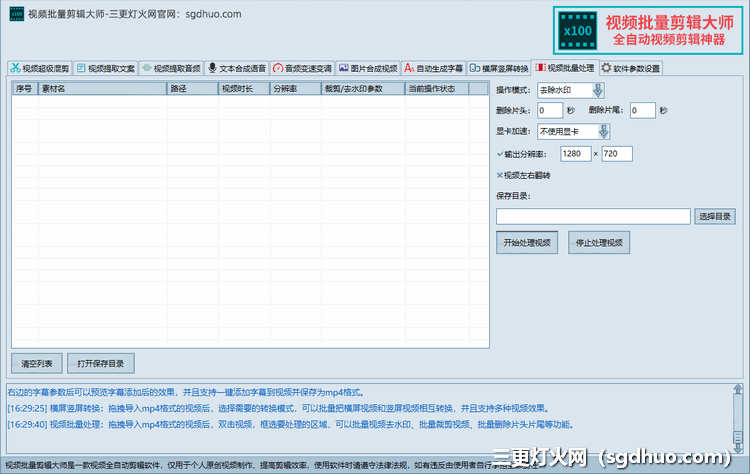Image resolution: width=750 pixels, height=474 pixels.
Task: Expand the 操作模式 dropdown arrow
Action: pyautogui.click(x=598, y=90)
